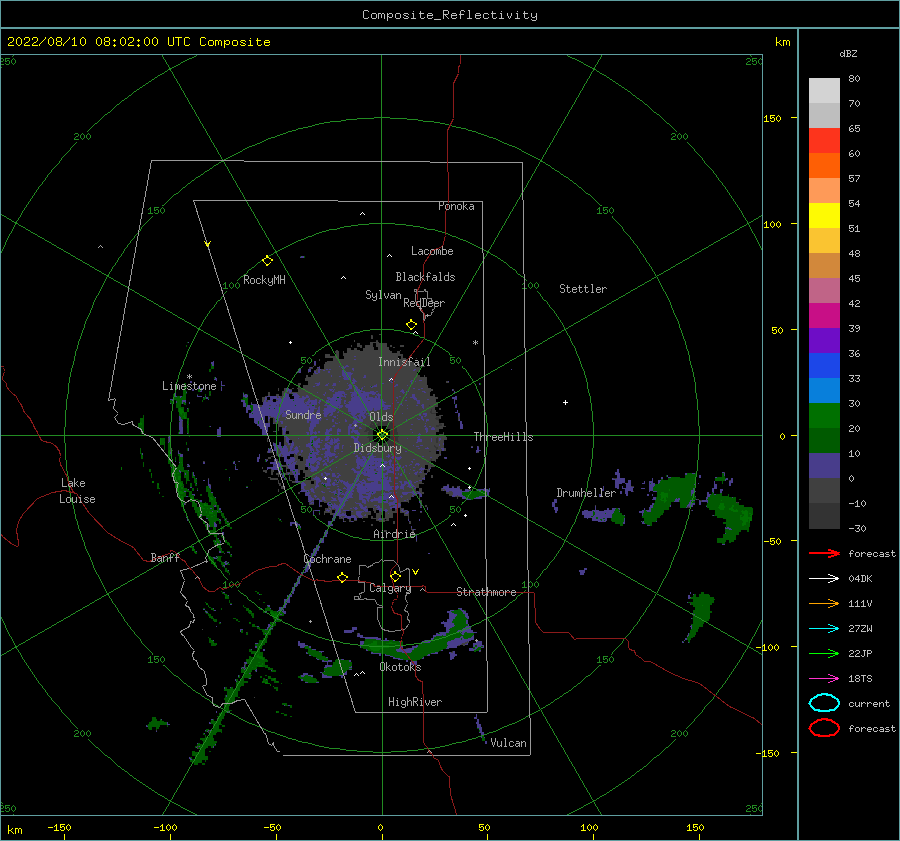Viewport: 900px width, 841px height.
Task: Click the magenta 18TS arrow legend icon
Action: tap(824, 679)
